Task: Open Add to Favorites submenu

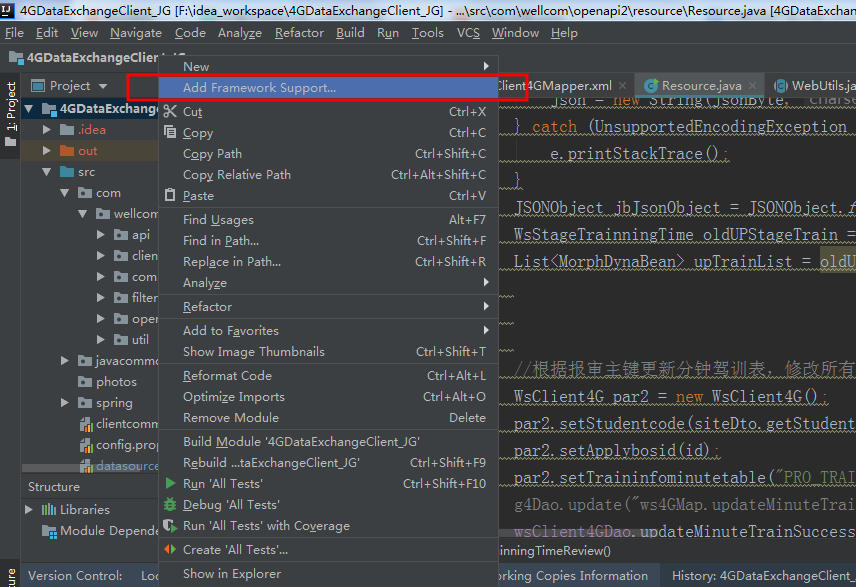Action: point(329,330)
